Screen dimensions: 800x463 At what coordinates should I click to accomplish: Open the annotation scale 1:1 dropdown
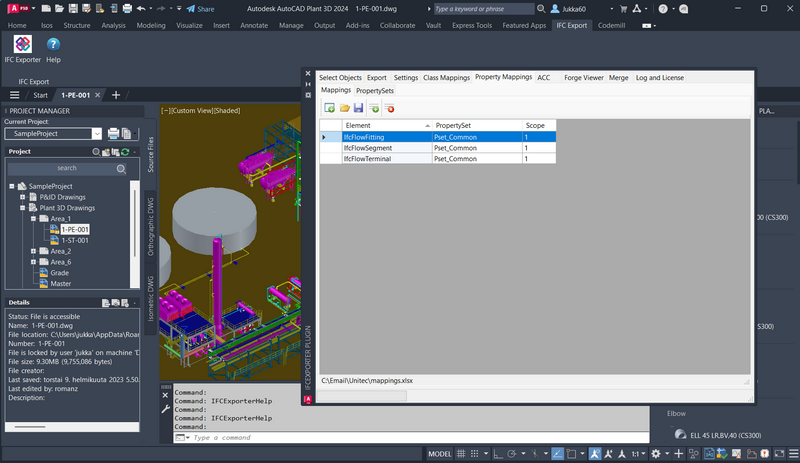(638, 454)
